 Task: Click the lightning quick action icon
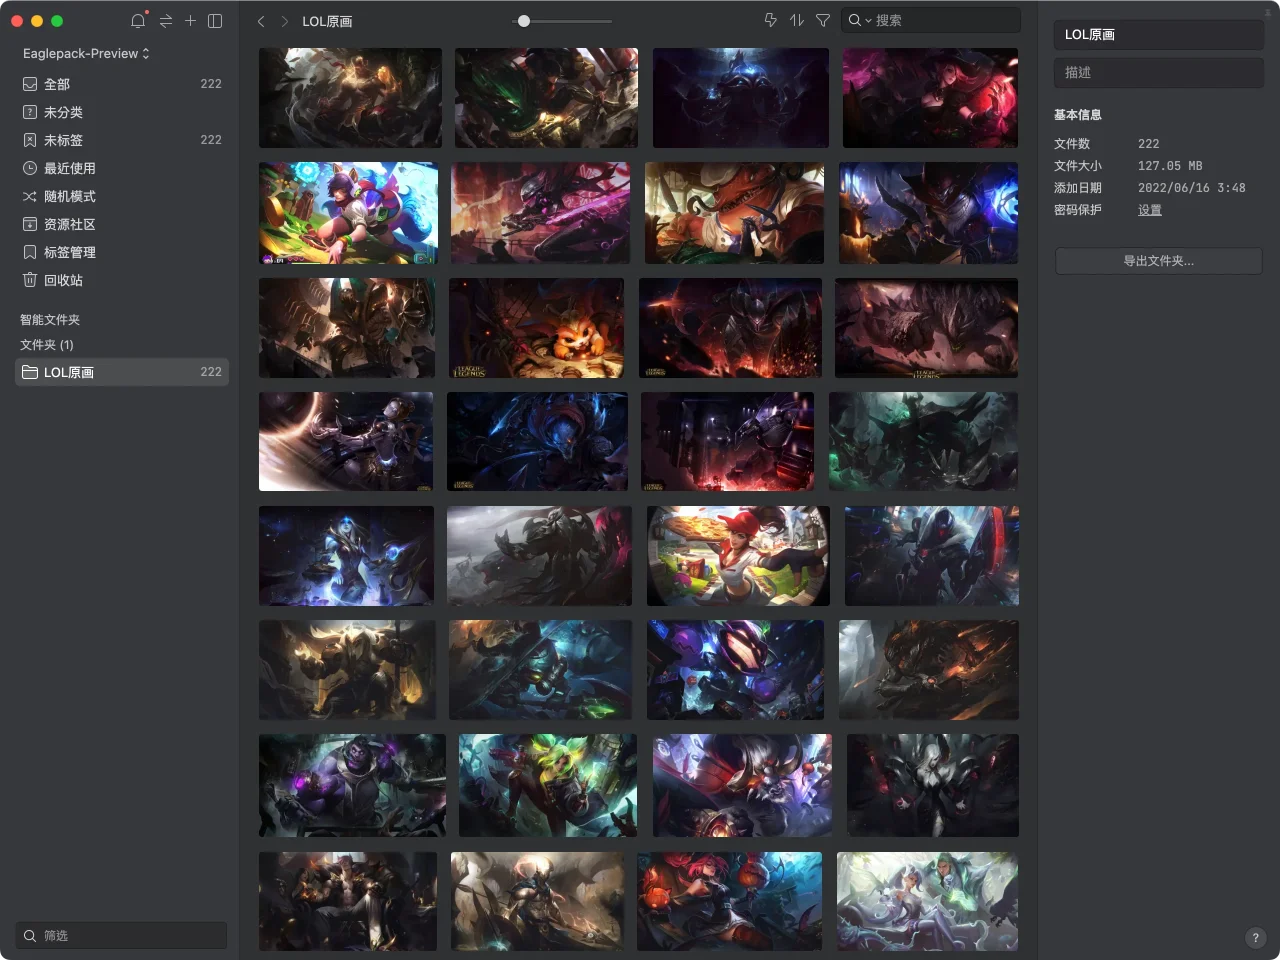(x=771, y=20)
